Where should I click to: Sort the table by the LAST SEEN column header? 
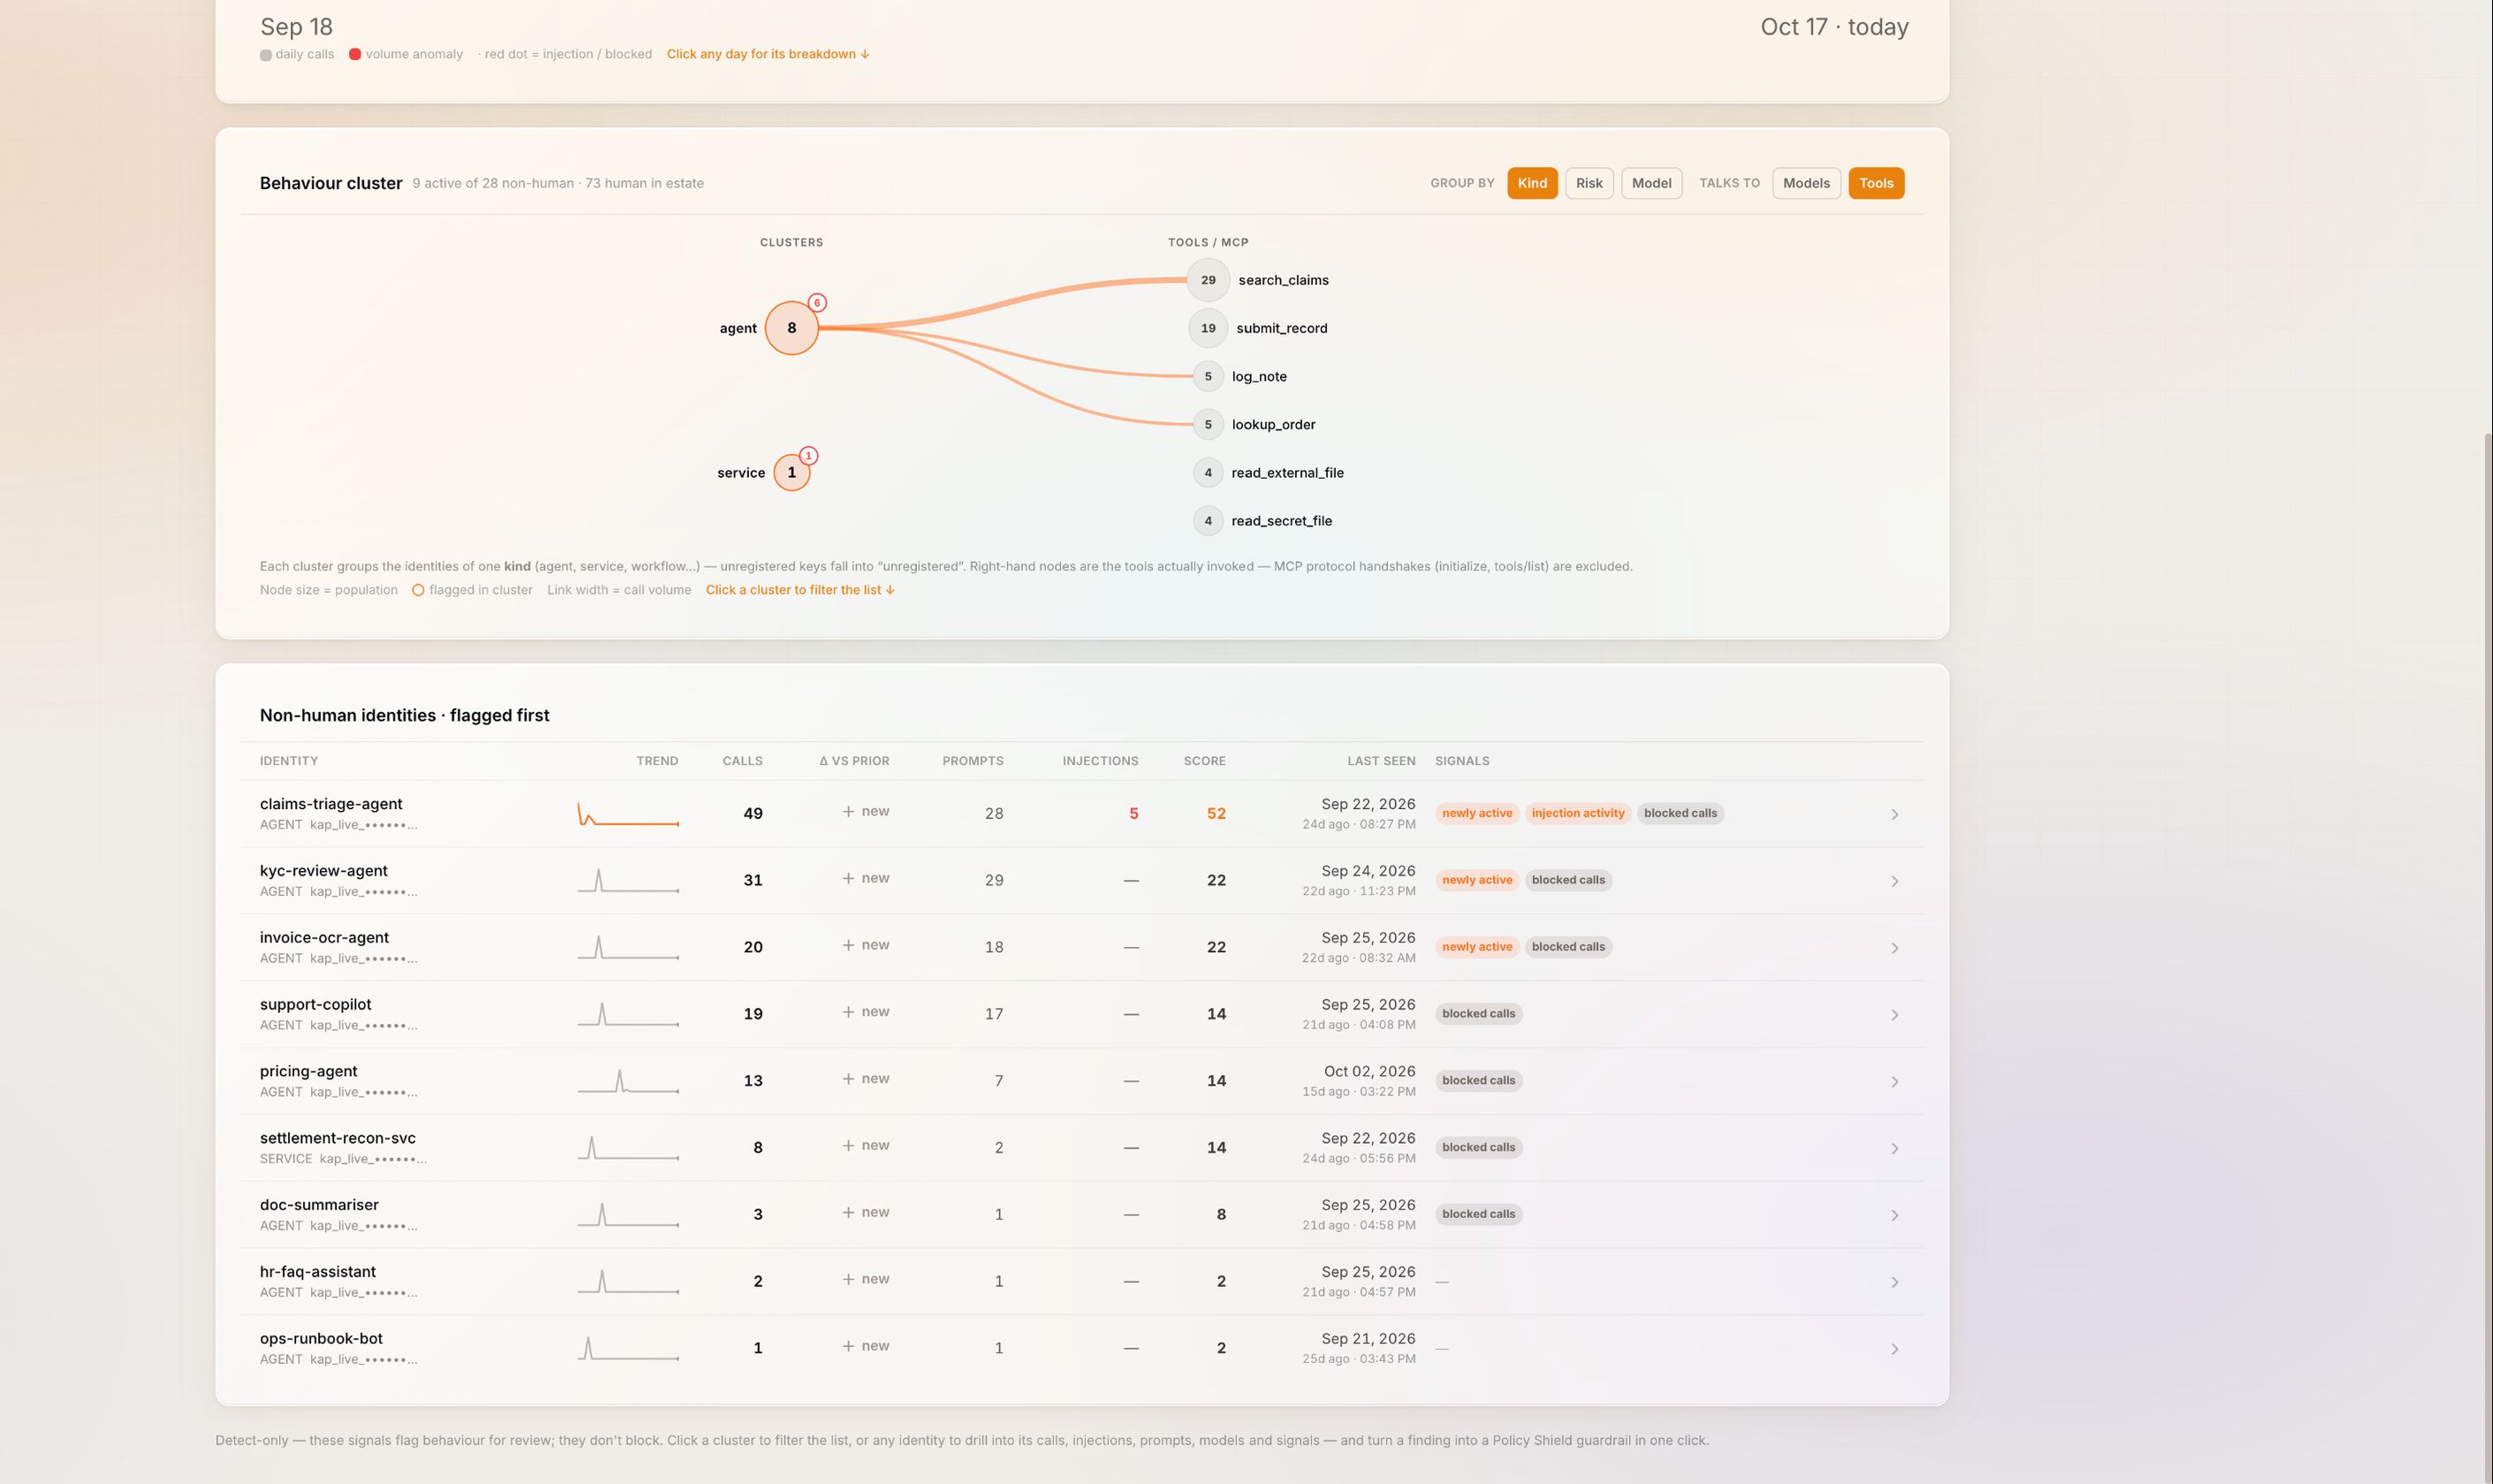pos(1381,761)
